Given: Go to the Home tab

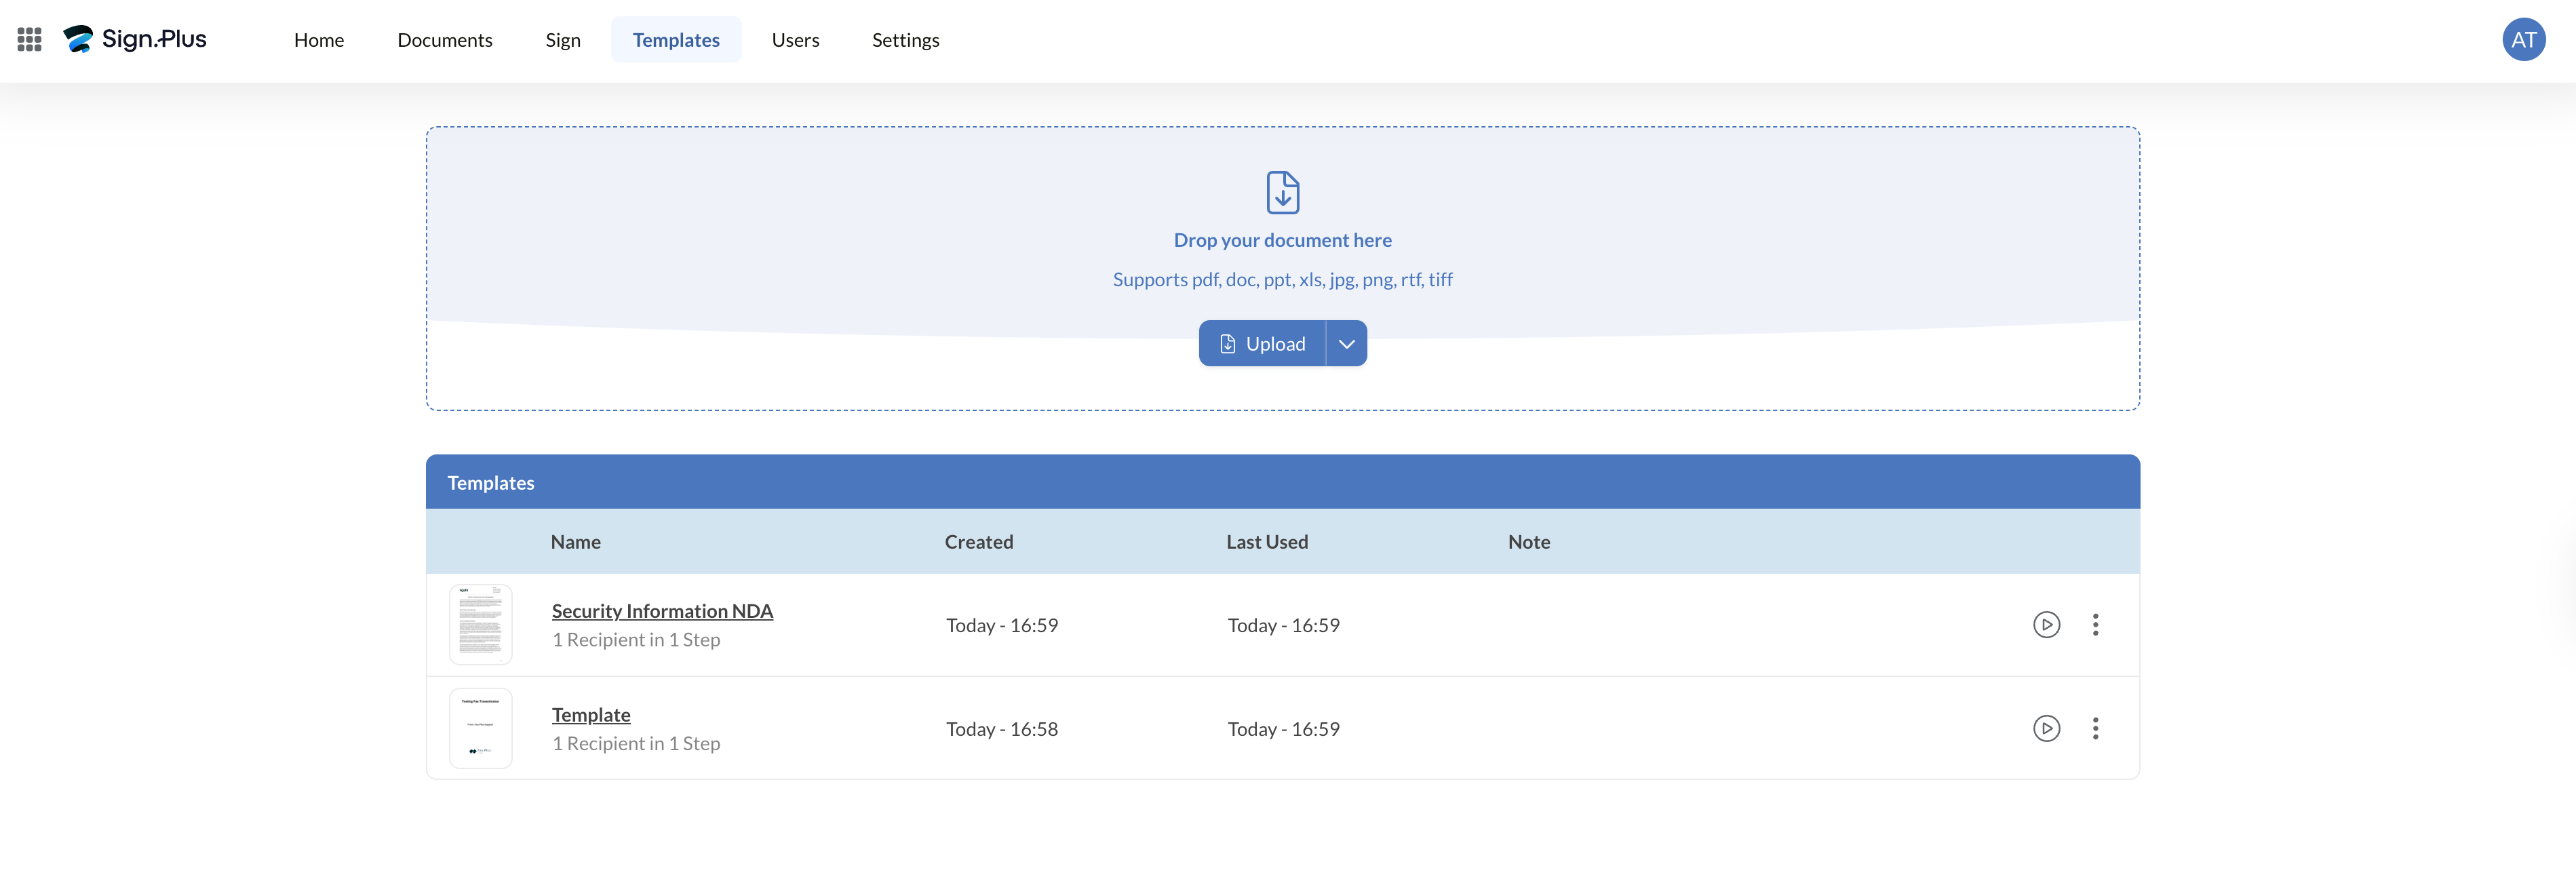Looking at the screenshot, I should click(318, 40).
